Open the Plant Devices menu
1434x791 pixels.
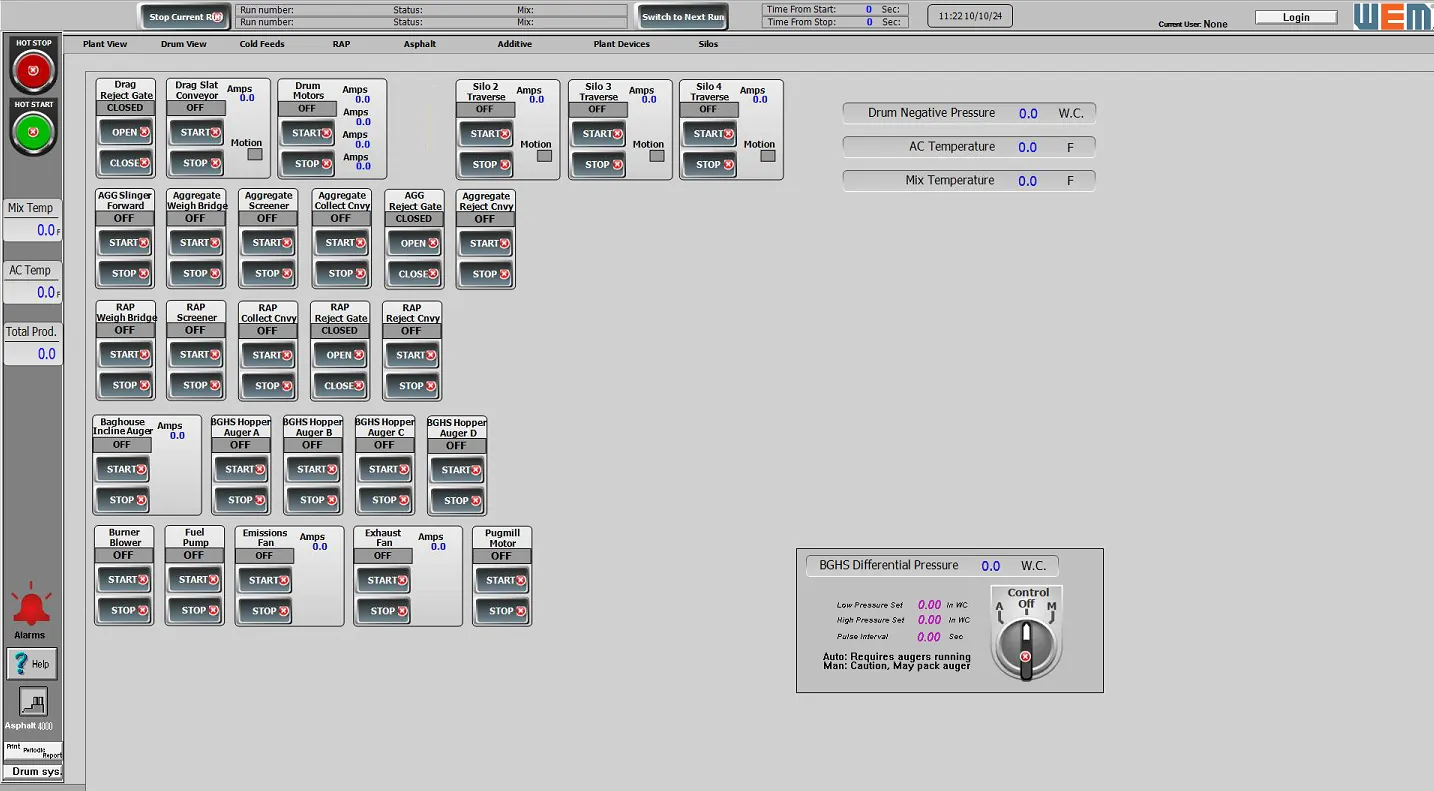click(x=621, y=44)
